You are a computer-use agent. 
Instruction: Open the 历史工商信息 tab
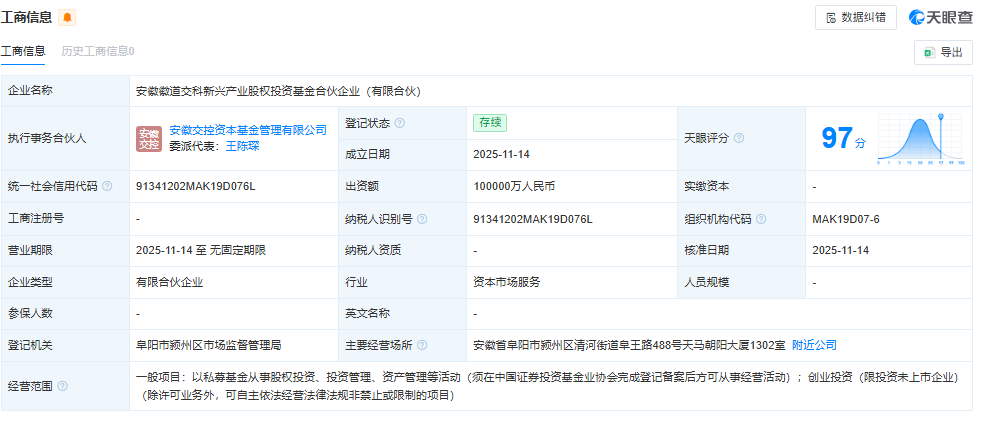tap(97, 51)
